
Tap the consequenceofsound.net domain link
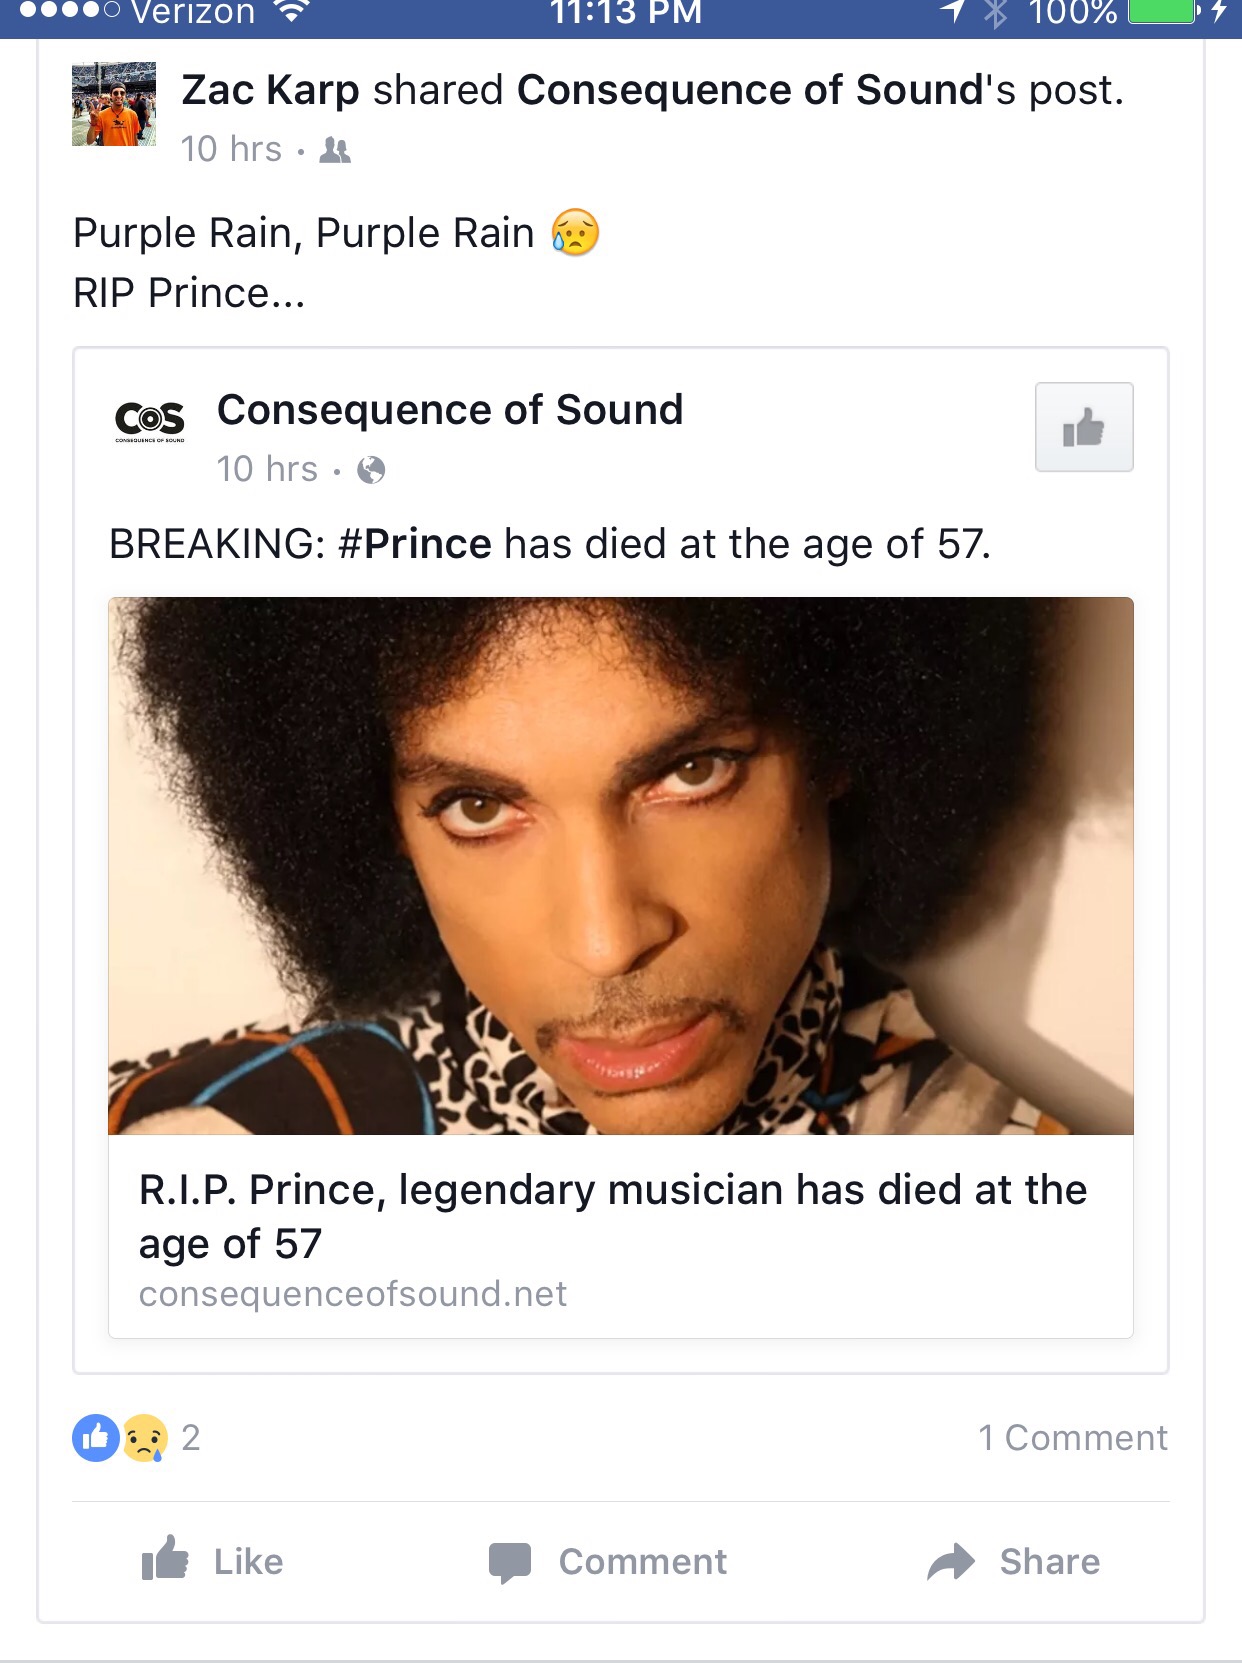[x=353, y=1294]
